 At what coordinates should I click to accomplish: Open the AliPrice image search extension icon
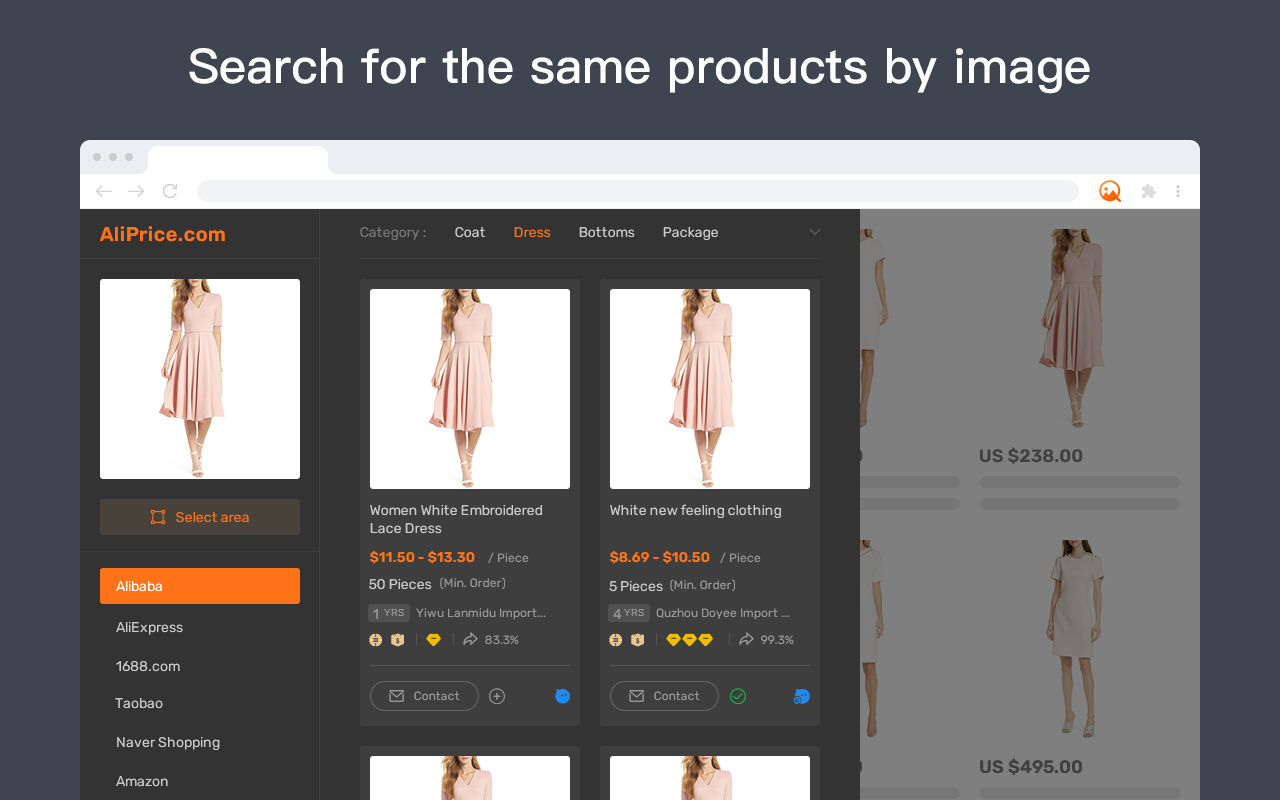pos(1109,191)
